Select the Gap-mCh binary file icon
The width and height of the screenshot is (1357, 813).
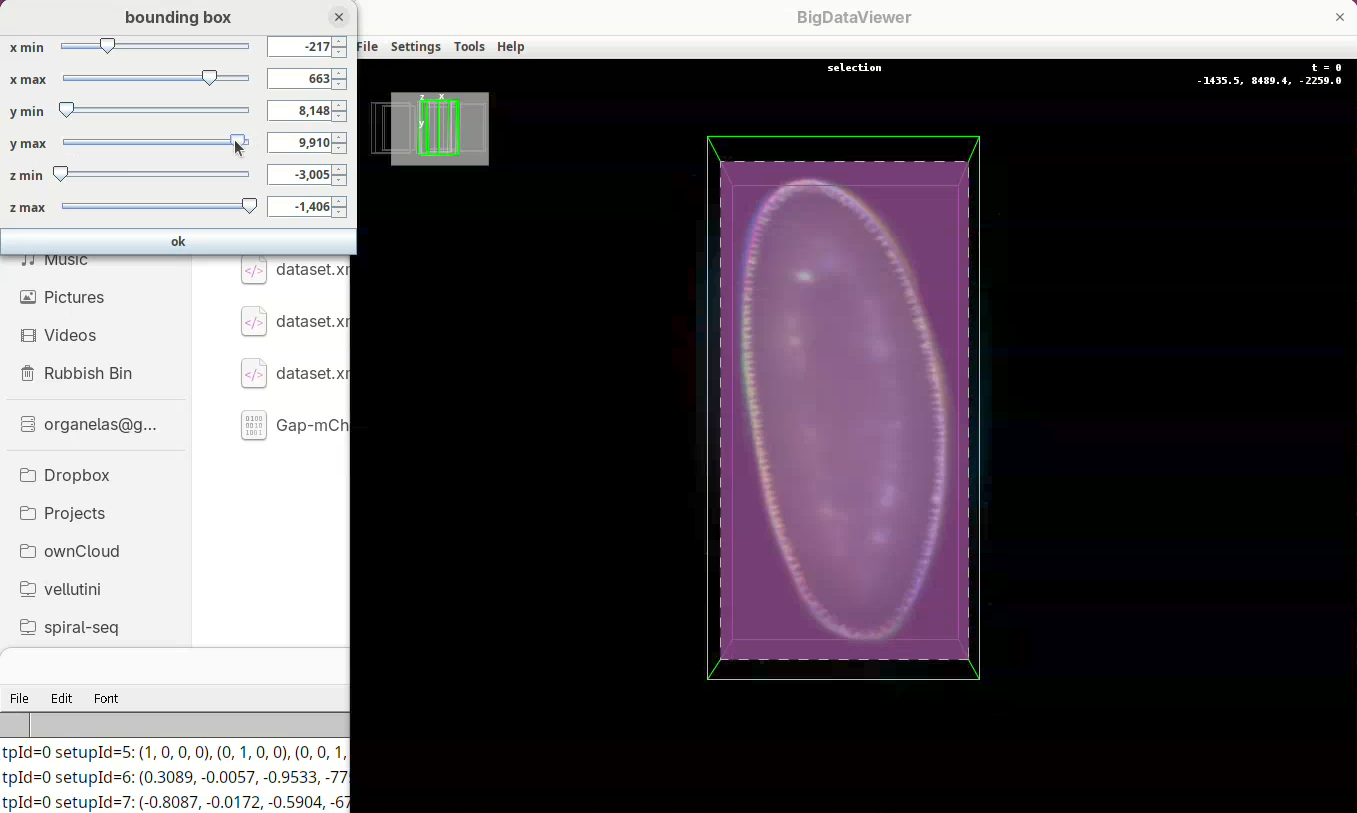tap(254, 425)
